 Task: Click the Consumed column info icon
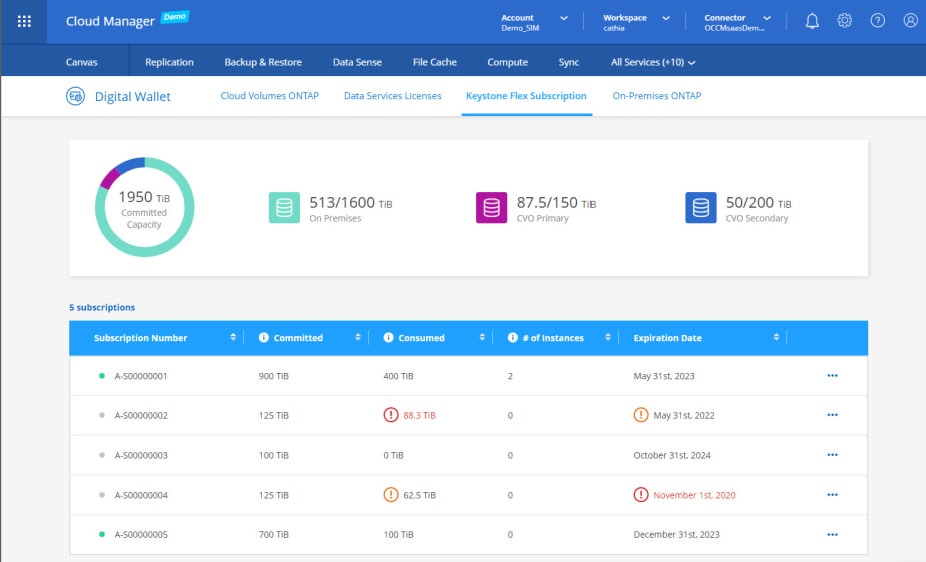(390, 338)
